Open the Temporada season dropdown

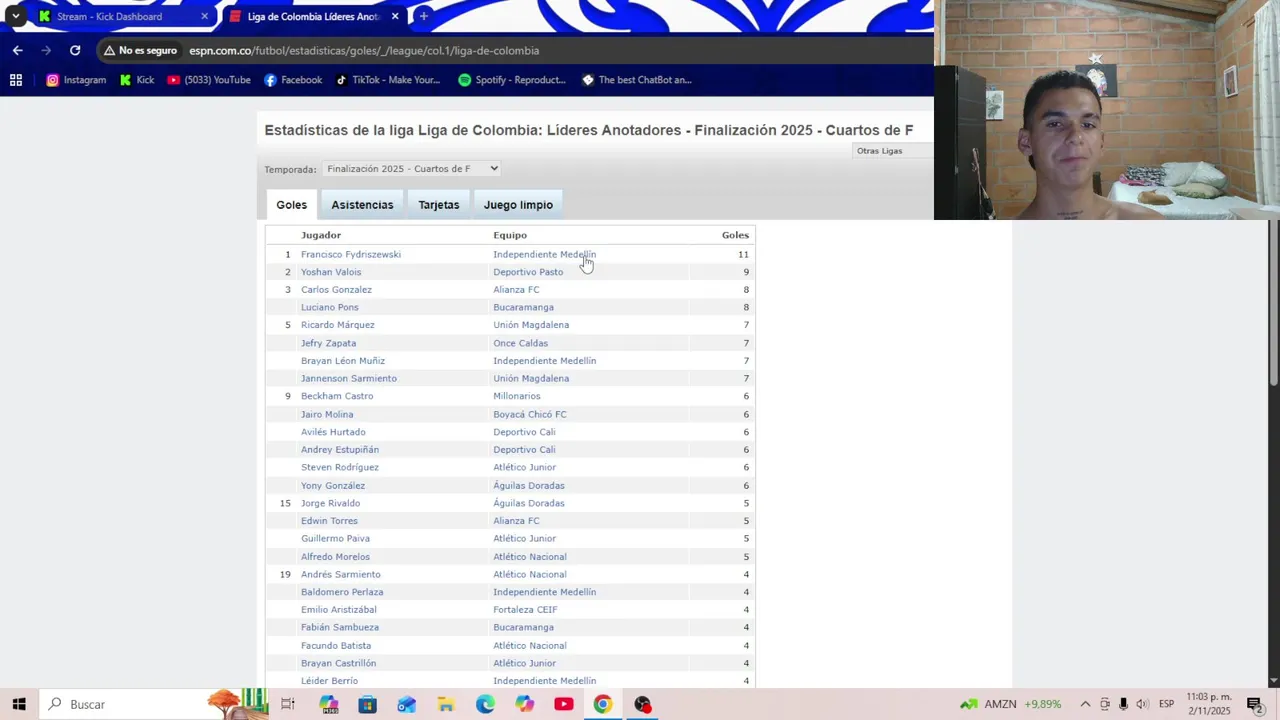click(411, 169)
